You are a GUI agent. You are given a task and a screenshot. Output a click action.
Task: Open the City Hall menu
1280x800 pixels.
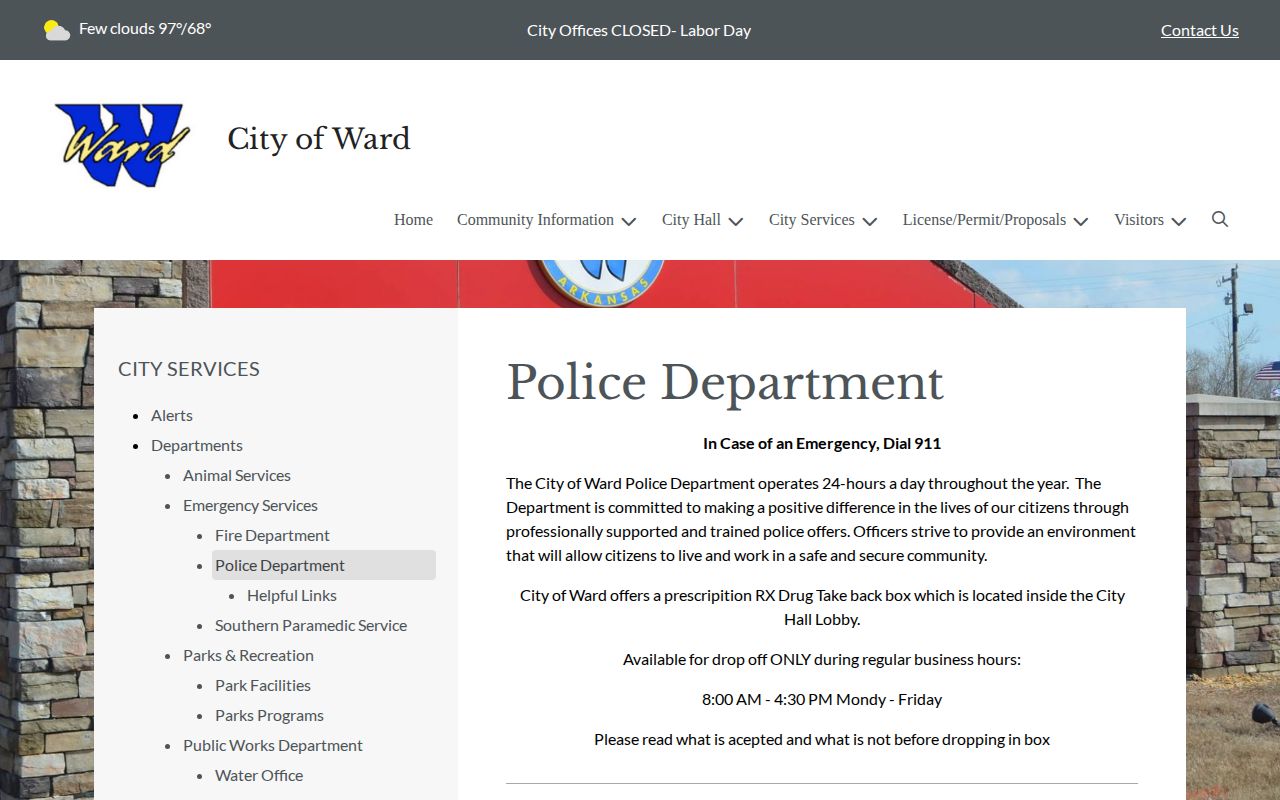point(691,220)
